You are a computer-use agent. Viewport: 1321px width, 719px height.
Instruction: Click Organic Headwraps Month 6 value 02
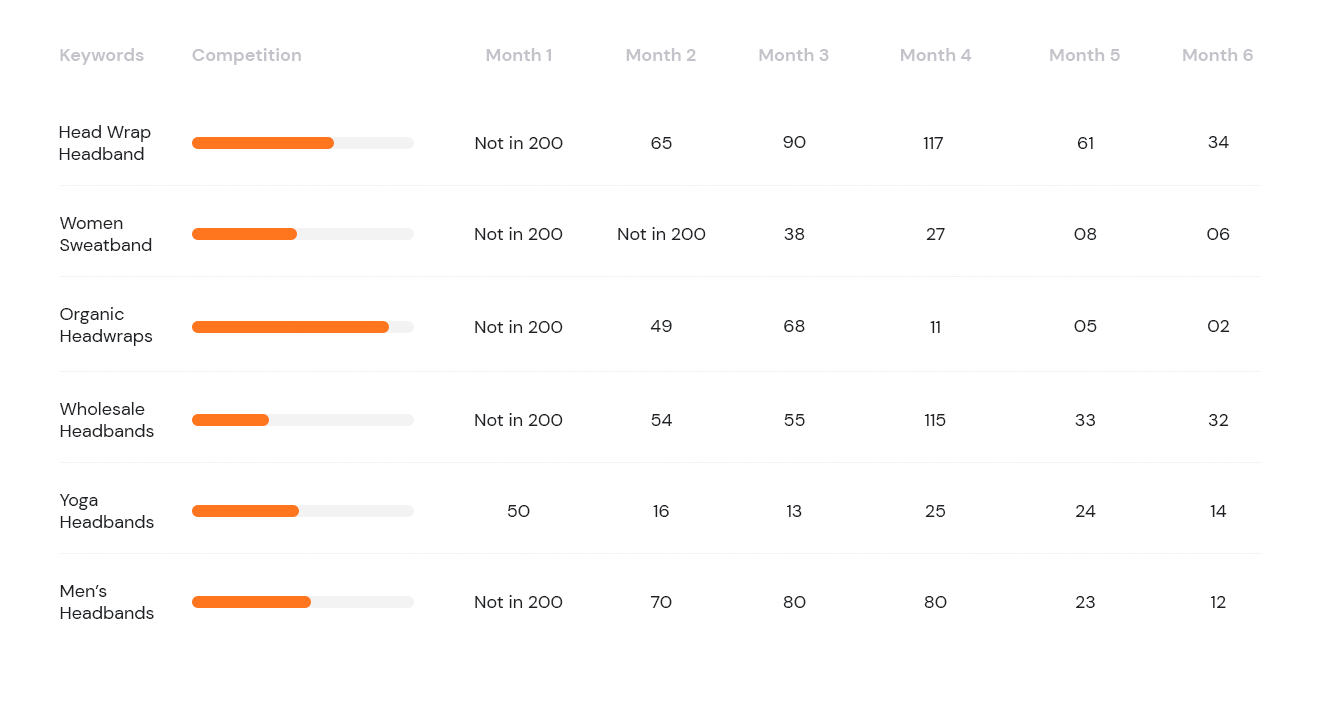coord(1218,326)
